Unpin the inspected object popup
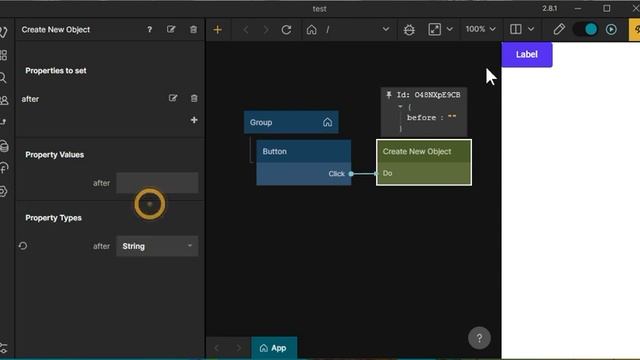The width and height of the screenshot is (640, 360). tap(389, 95)
